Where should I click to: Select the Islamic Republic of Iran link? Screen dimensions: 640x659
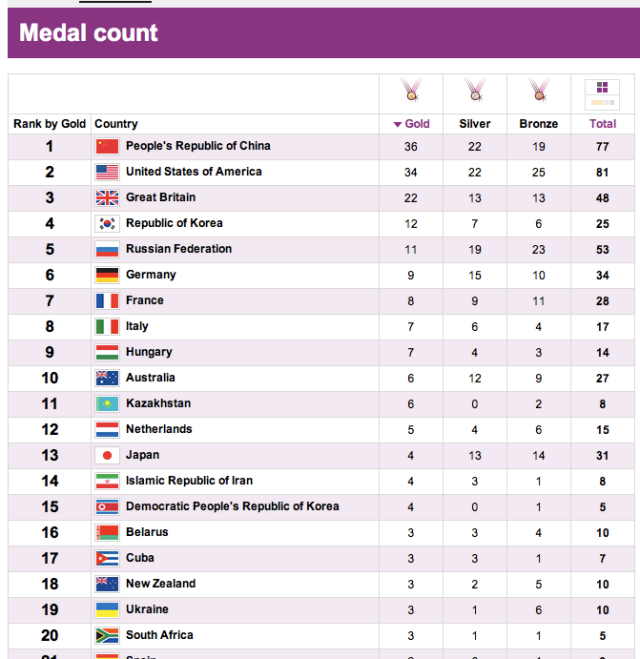click(x=189, y=481)
